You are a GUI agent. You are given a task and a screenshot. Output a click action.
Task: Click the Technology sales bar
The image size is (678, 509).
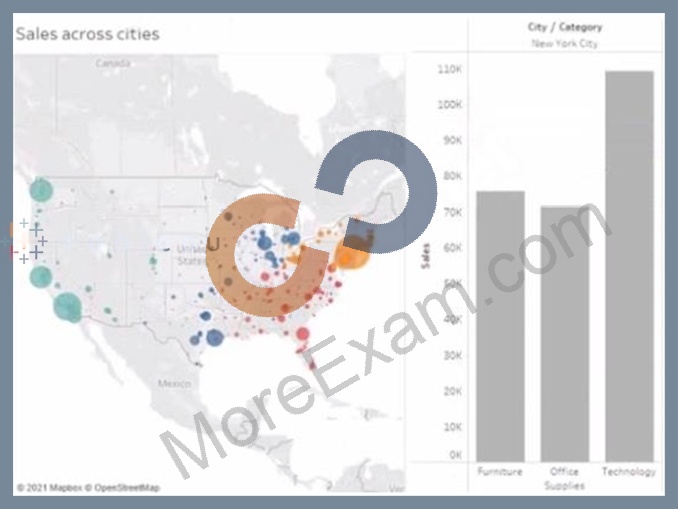629,266
